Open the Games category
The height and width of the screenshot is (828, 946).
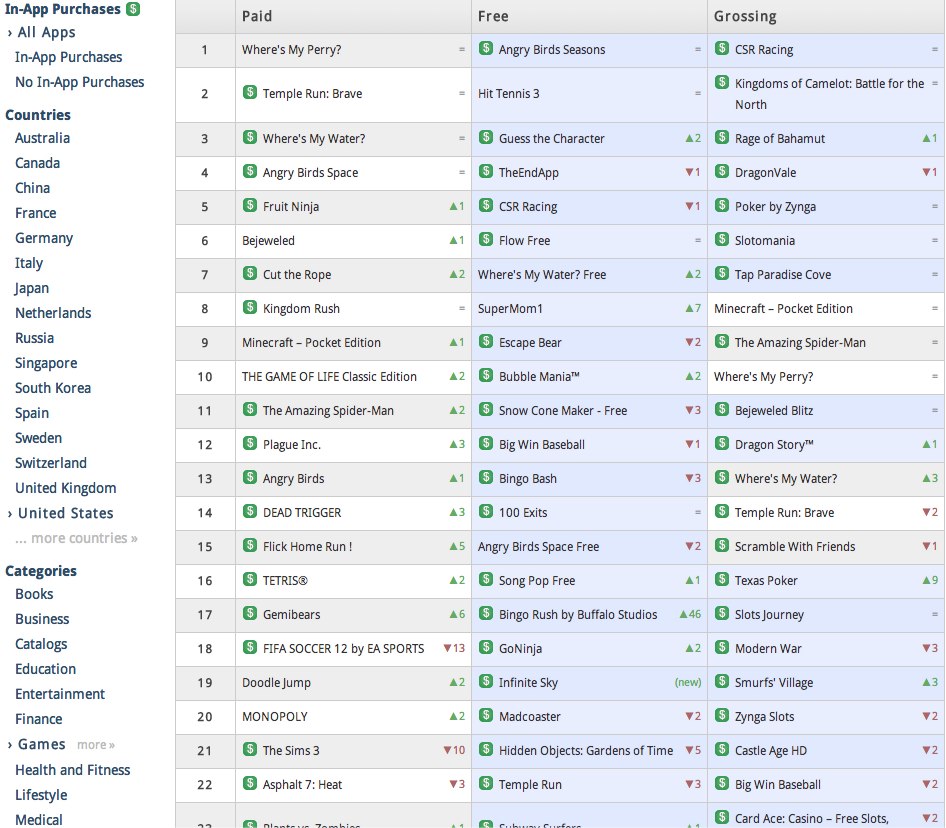[42, 745]
